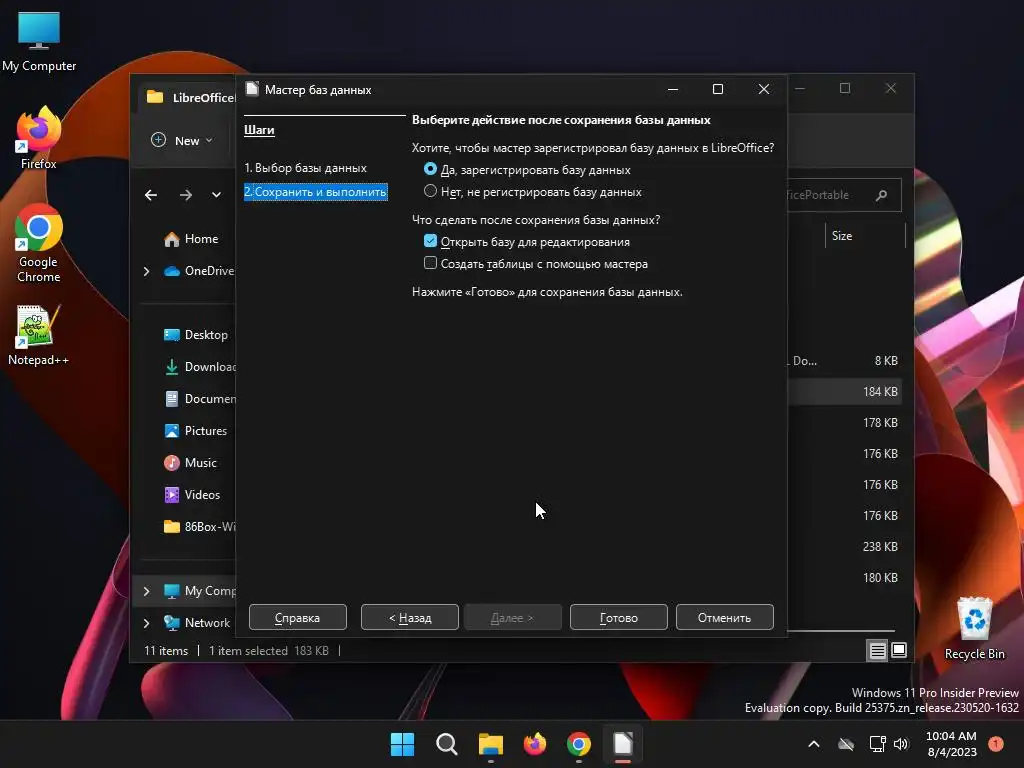This screenshot has height=768, width=1024.
Task: Click the back arrow in File Explorer
Action: pos(151,195)
